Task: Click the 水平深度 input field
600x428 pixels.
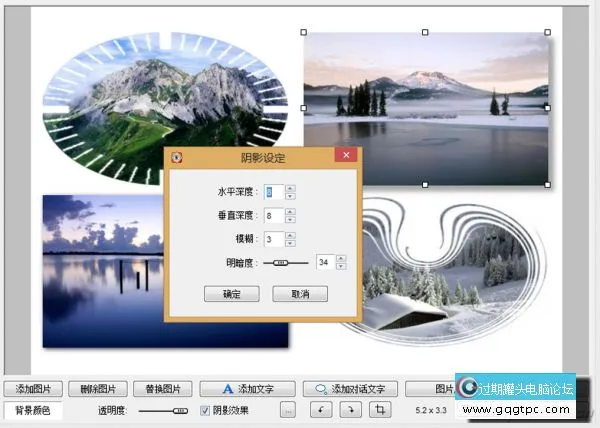Action: [x=274, y=192]
